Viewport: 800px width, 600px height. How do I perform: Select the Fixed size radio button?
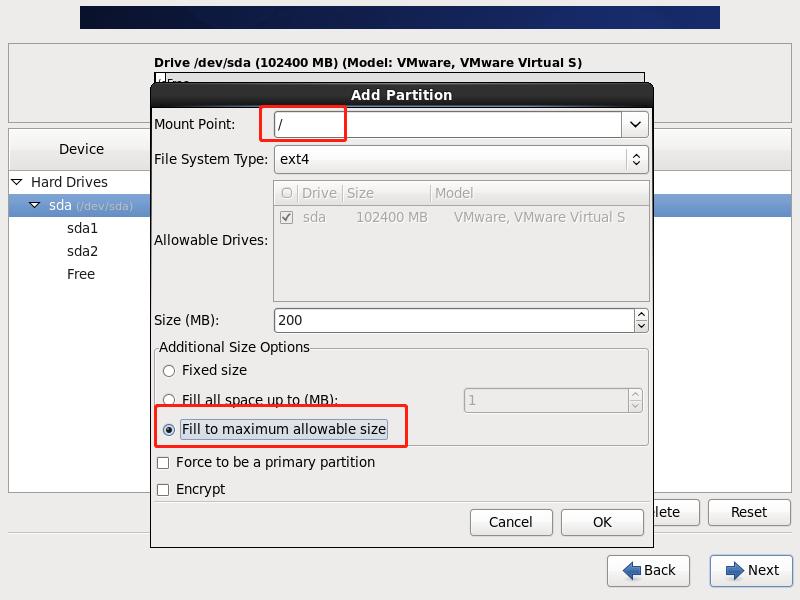[169, 371]
